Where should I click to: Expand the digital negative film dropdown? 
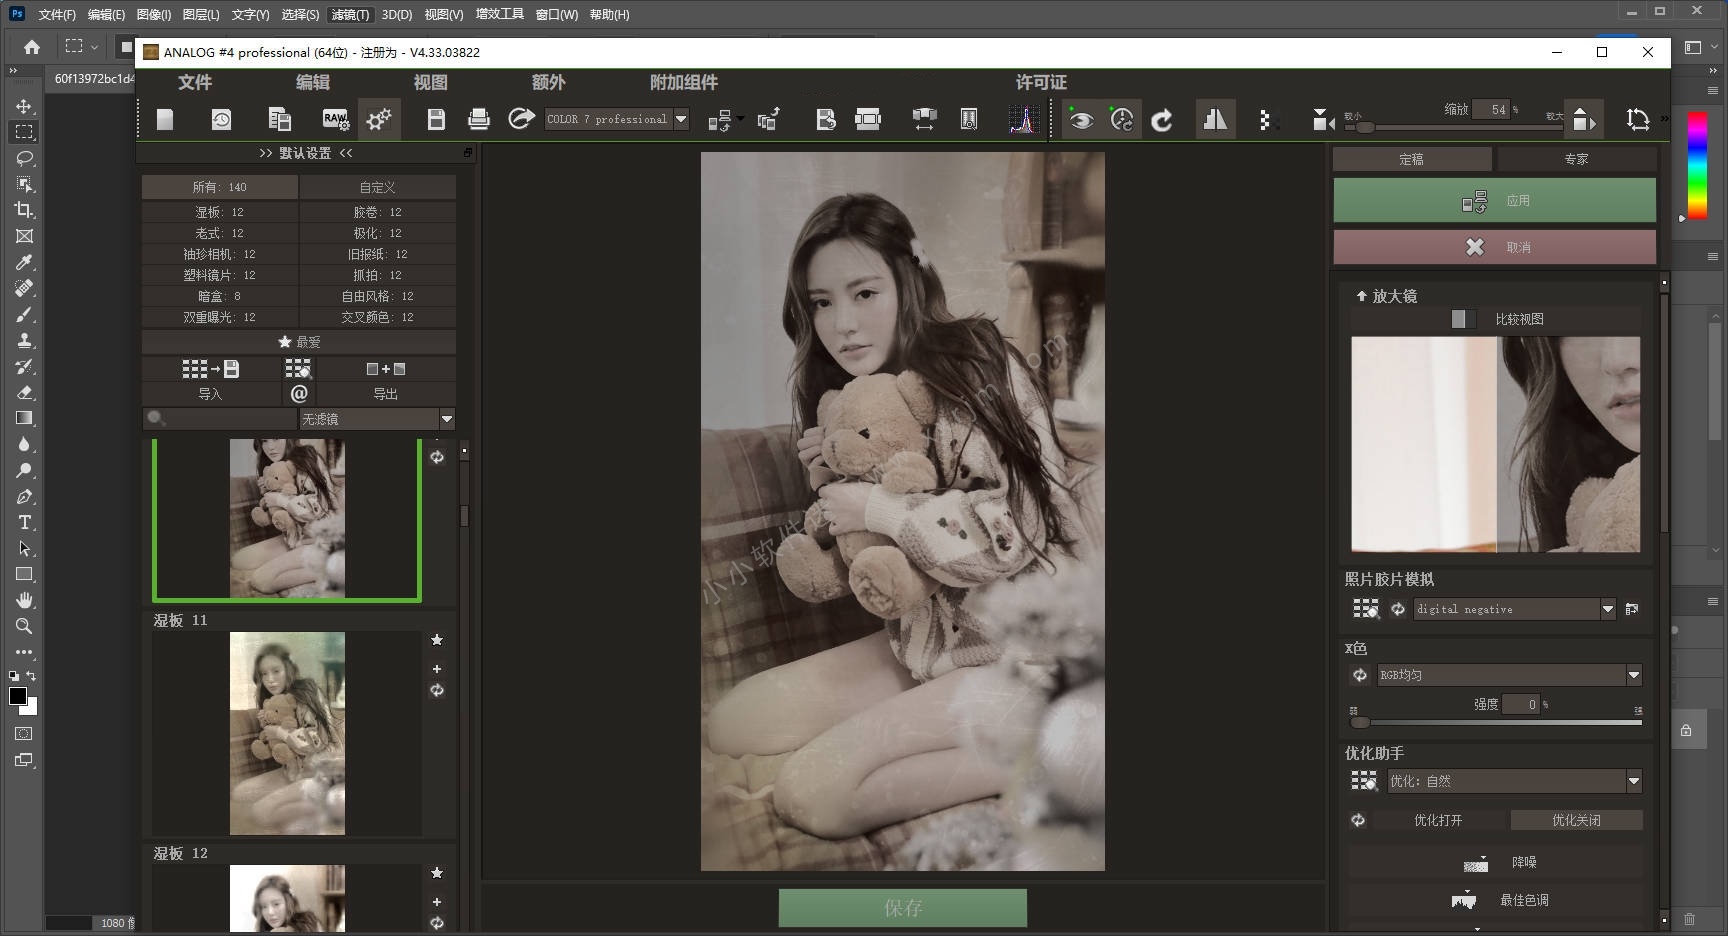coord(1608,609)
